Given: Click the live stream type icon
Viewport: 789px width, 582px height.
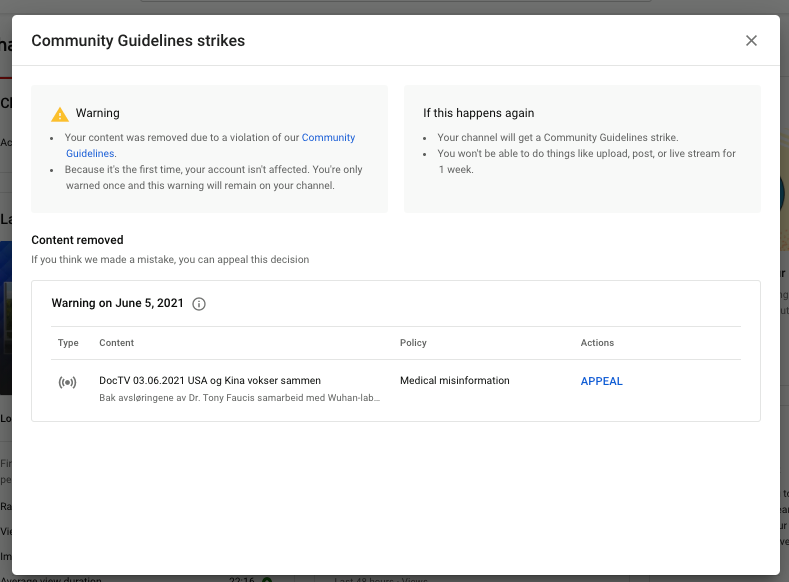Looking at the screenshot, I should click(67, 382).
